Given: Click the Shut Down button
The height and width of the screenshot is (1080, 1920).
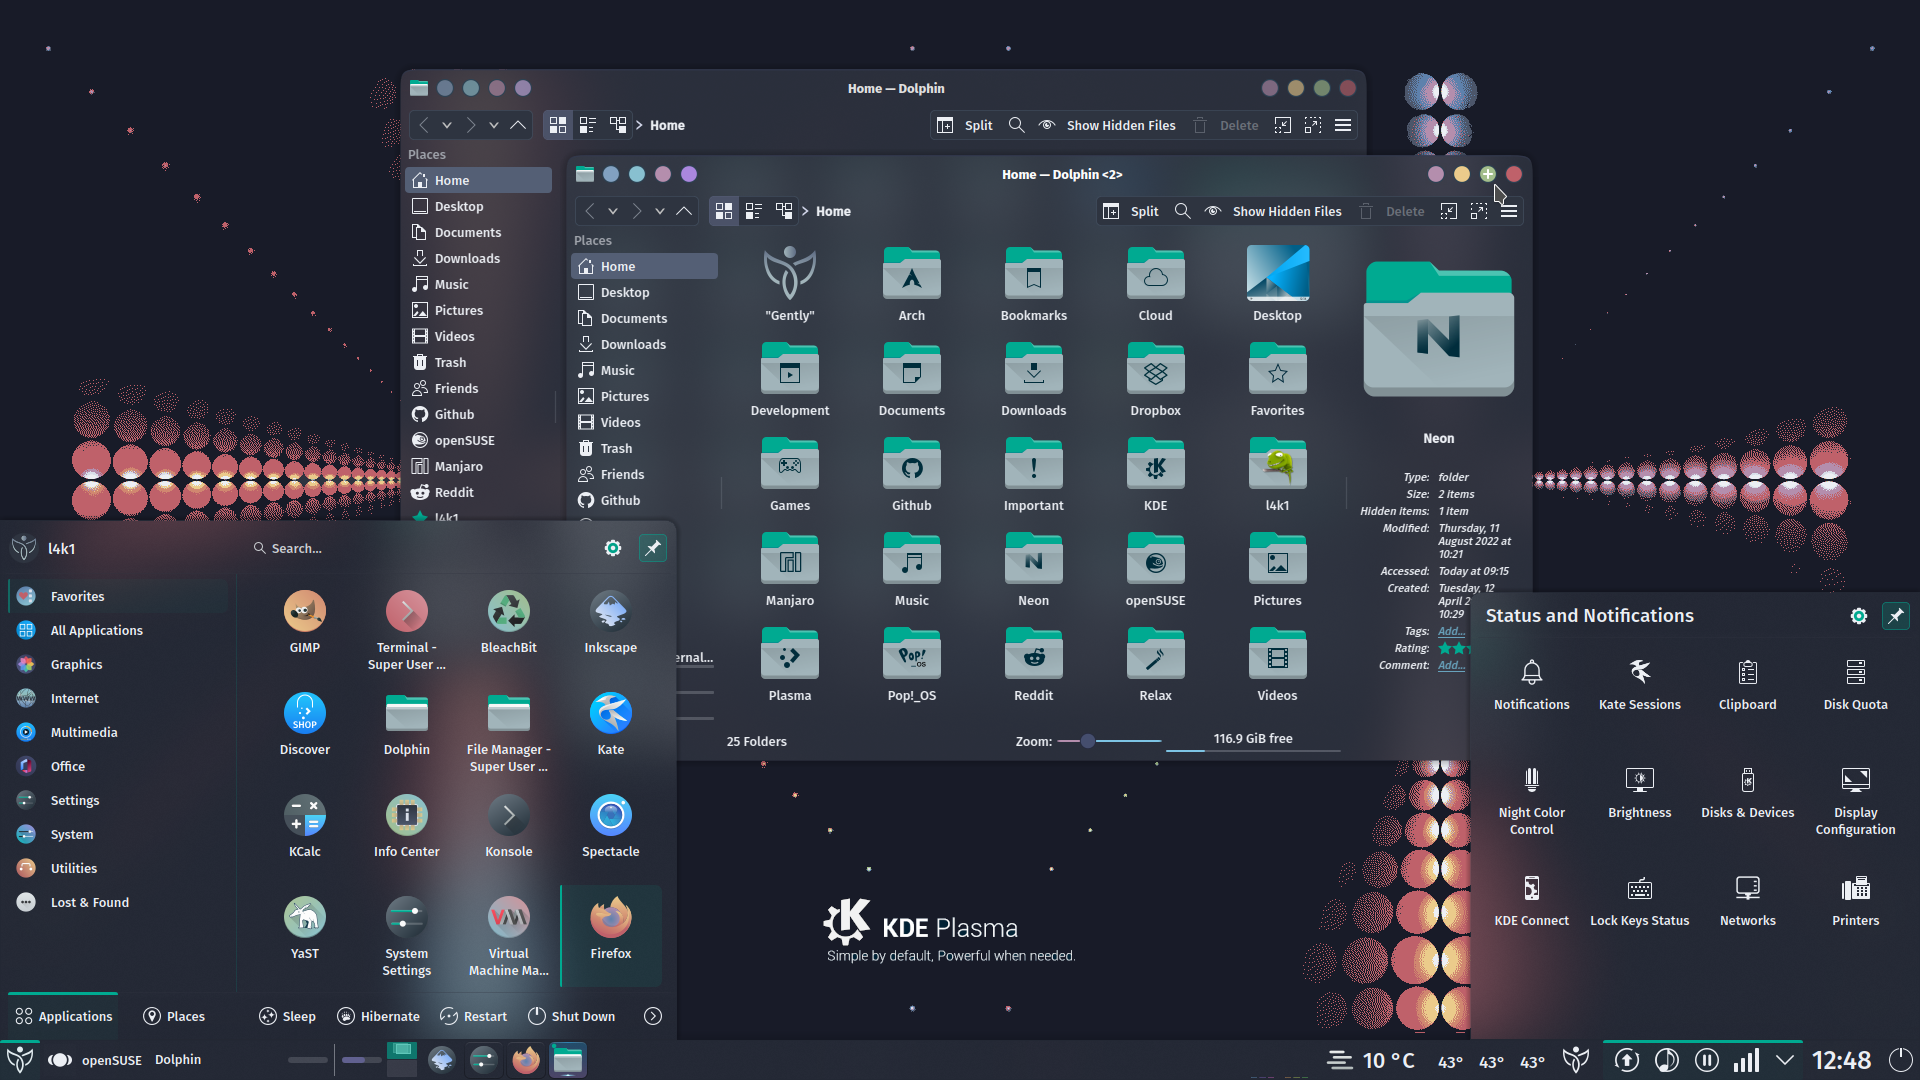Looking at the screenshot, I should 571,1016.
